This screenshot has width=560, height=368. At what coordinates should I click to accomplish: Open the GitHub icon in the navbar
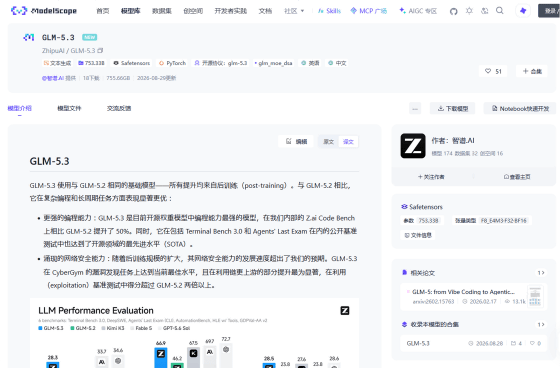coord(454,11)
